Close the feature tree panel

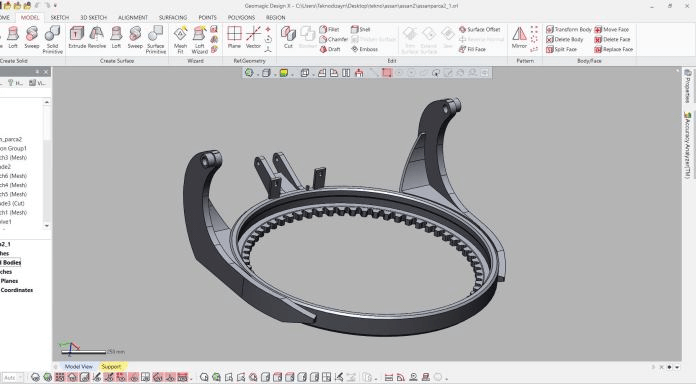coord(46,71)
